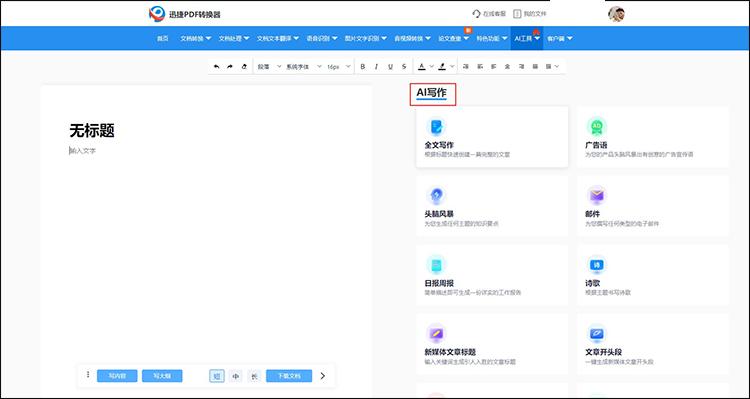Open the 系统字体 font dropdown

click(304, 66)
